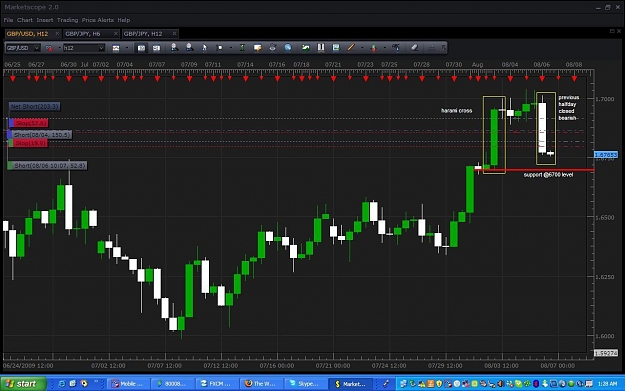The width and height of the screenshot is (625, 391).
Task: Open the Chart menu
Action: tap(25, 20)
